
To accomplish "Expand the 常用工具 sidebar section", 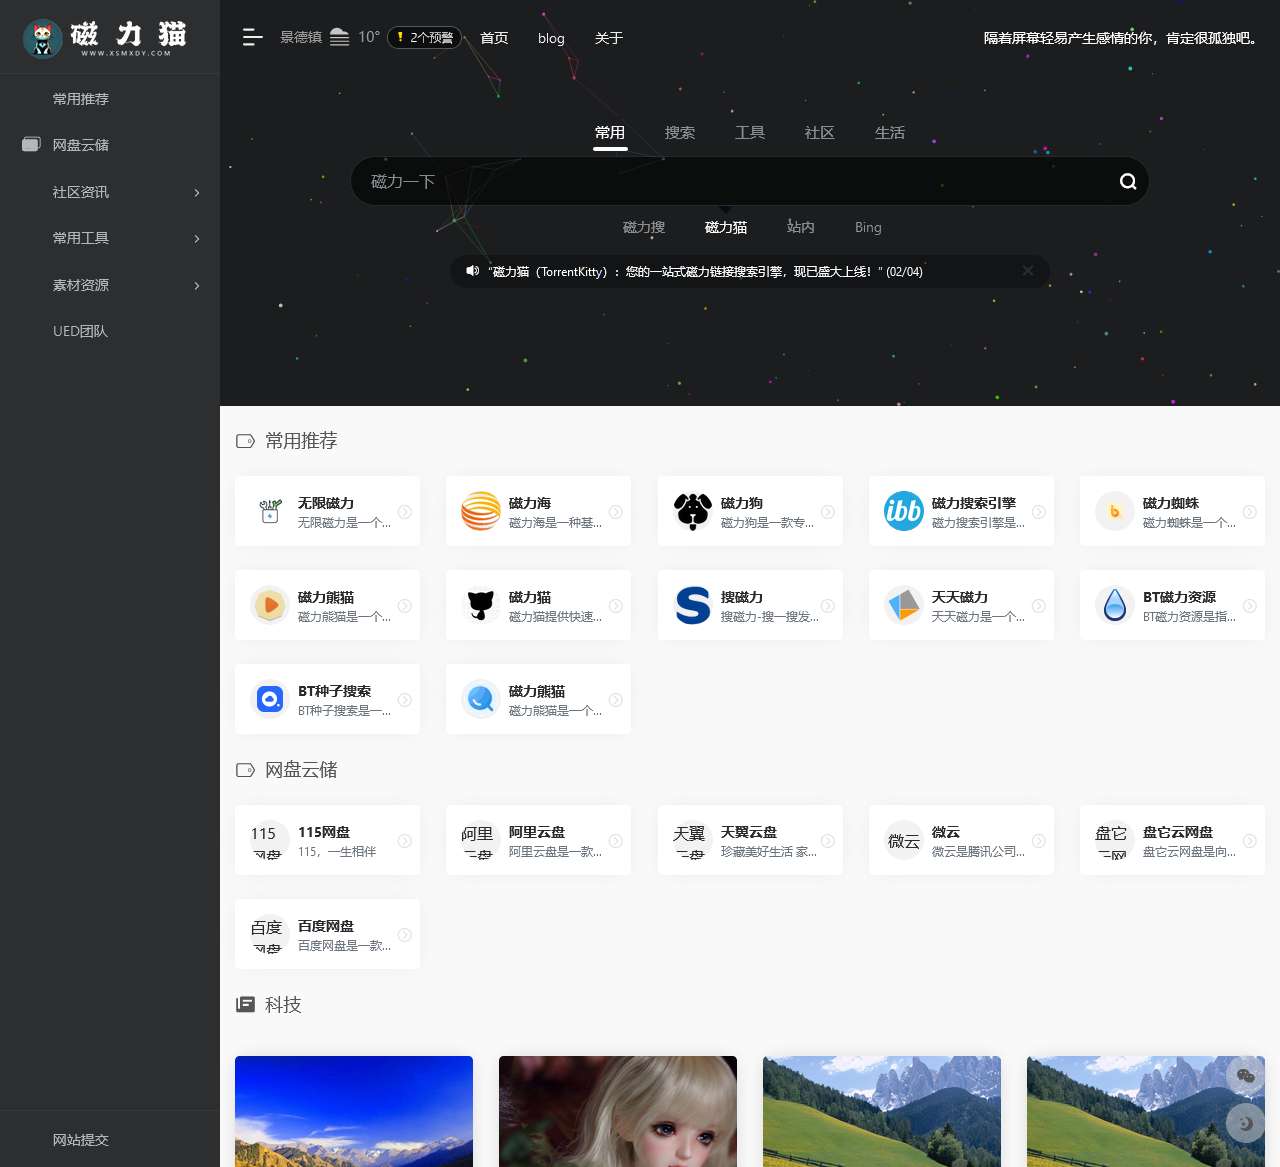I will [x=110, y=238].
